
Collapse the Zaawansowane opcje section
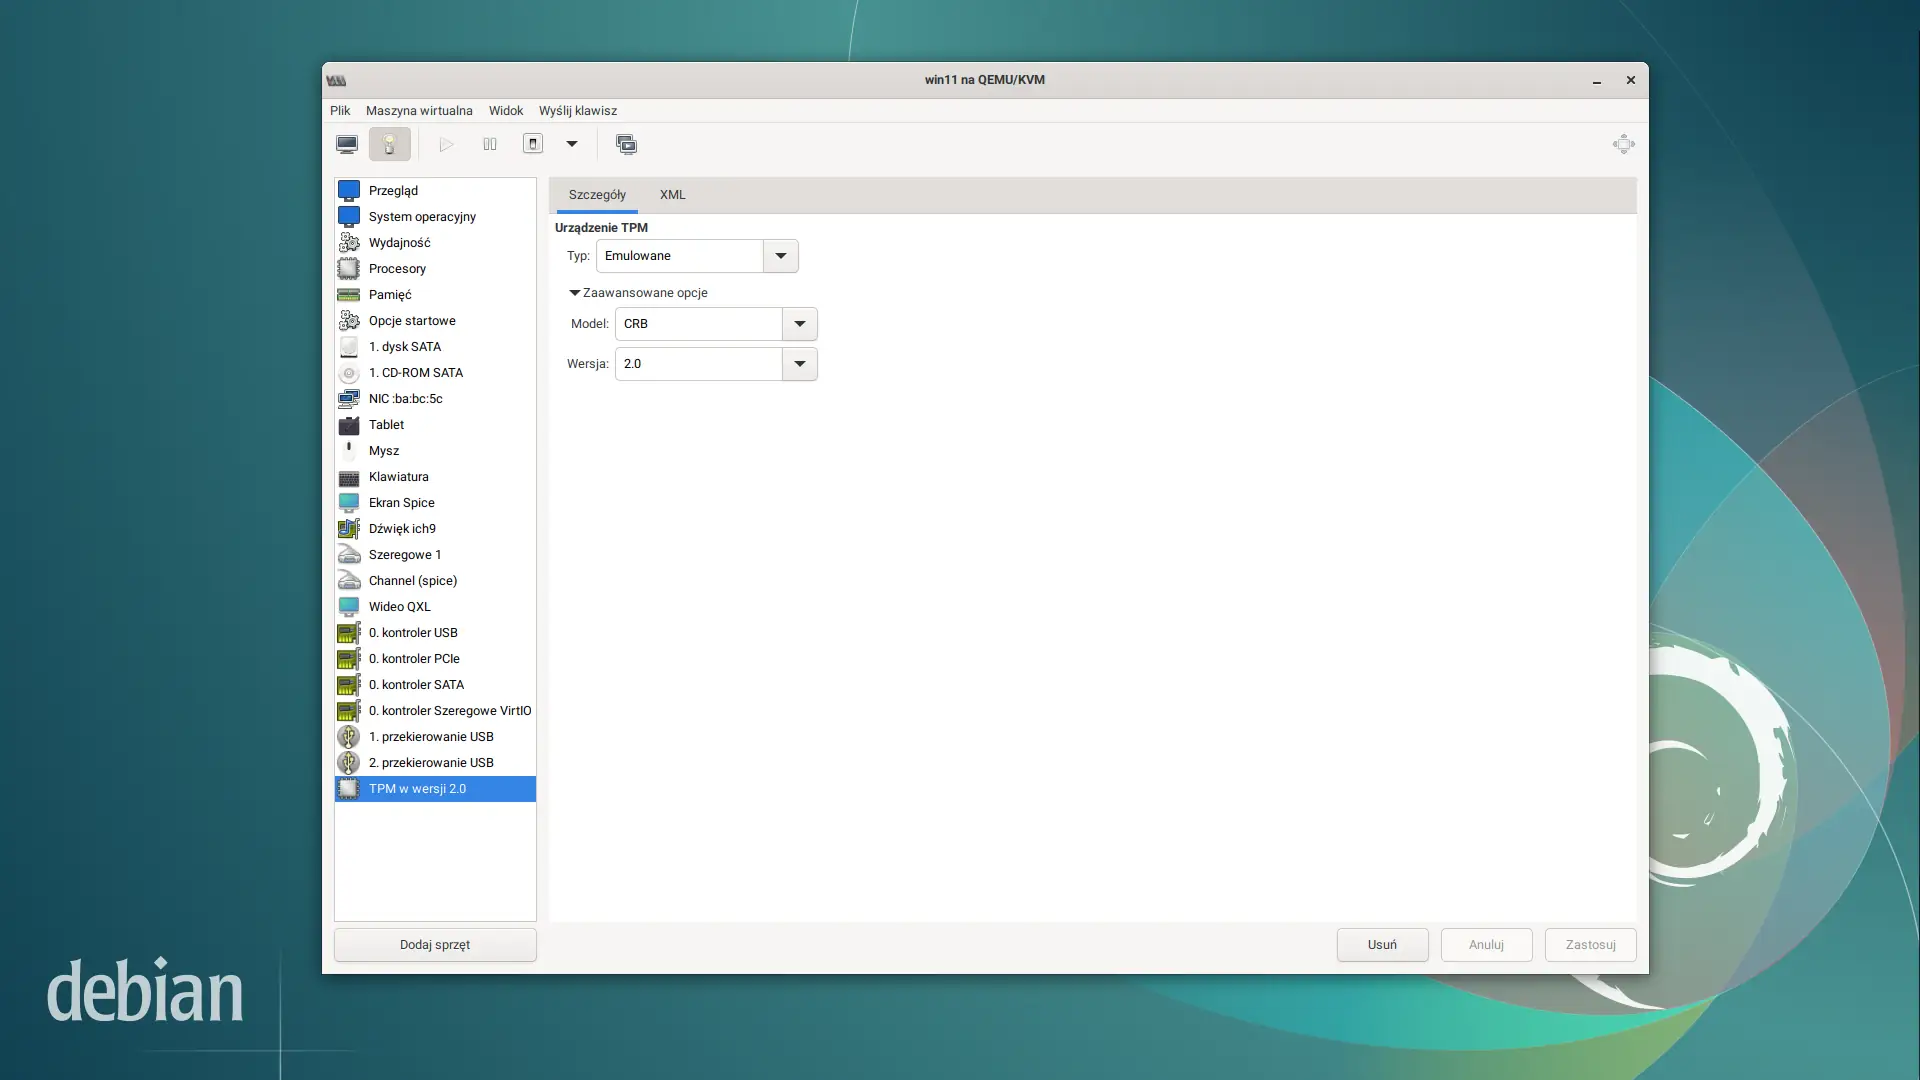pos(639,293)
